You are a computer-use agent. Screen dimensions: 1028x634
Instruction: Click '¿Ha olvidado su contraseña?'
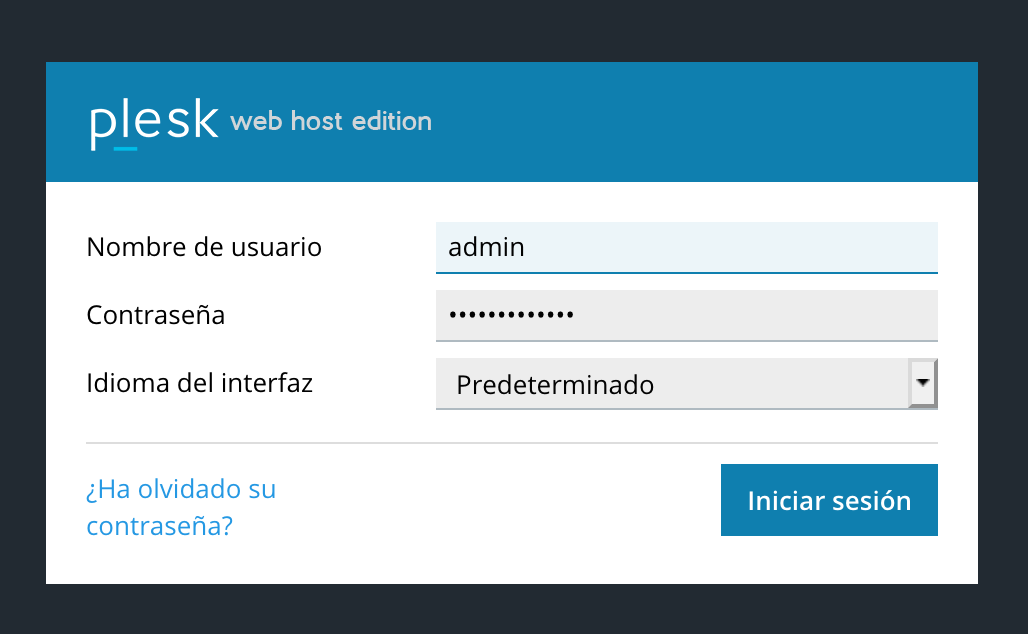pos(181,508)
